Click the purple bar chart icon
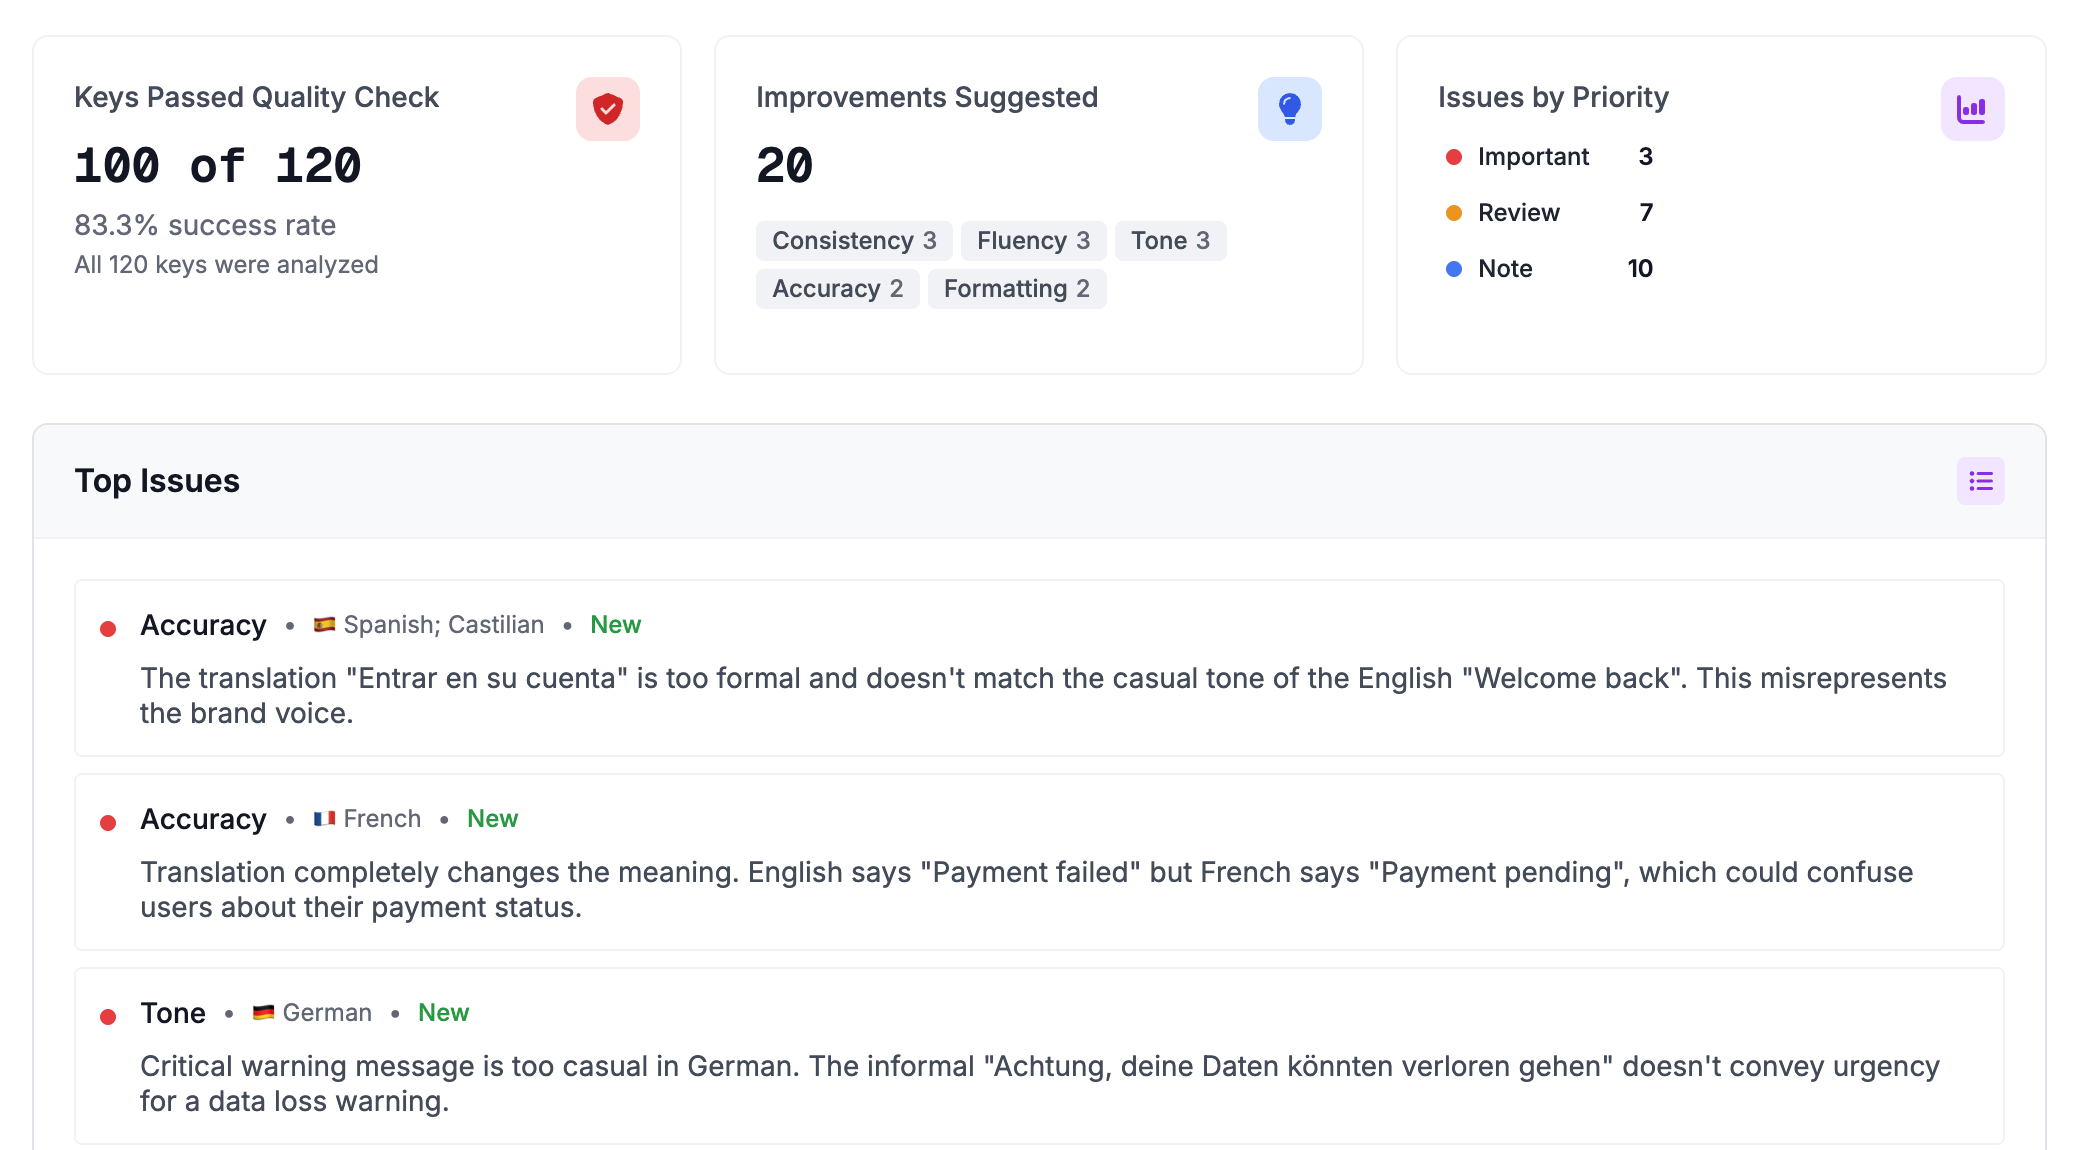Image resolution: width=2084 pixels, height=1150 pixels. click(1971, 109)
